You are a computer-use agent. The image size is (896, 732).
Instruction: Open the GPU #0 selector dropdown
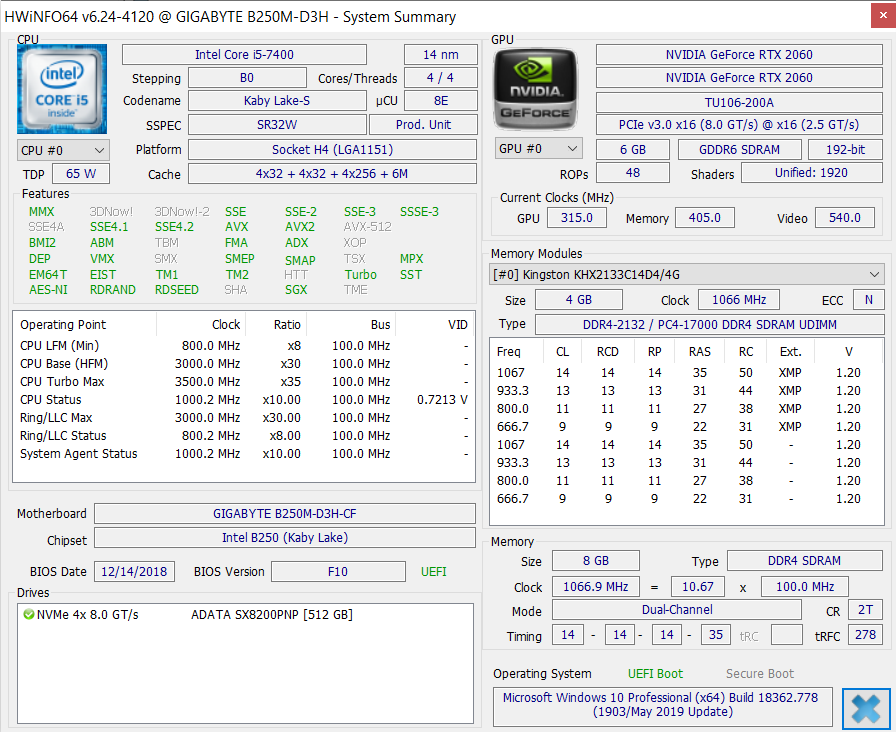(x=538, y=149)
